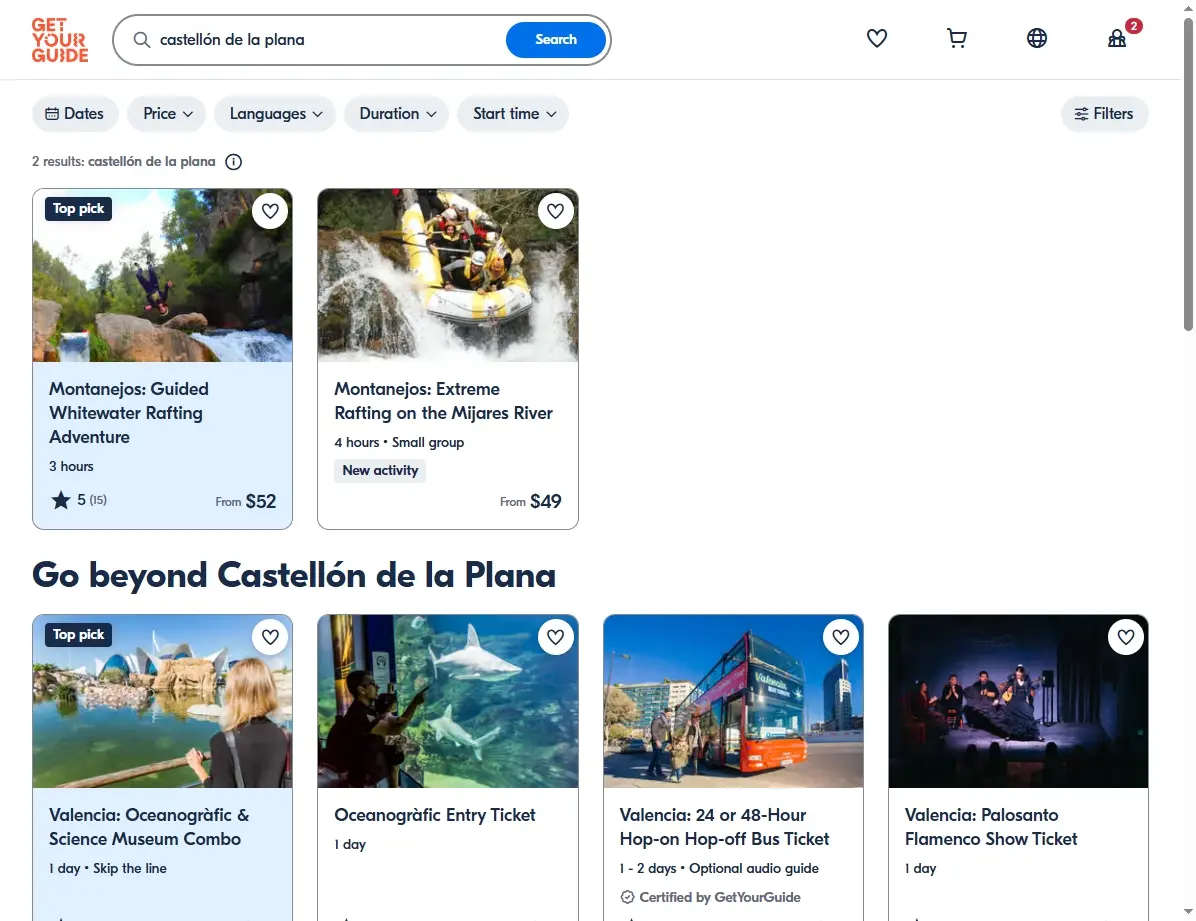The width and height of the screenshot is (1196, 921).
Task: Click the Go beyond Castellón de la Plana heading
Action: coord(294,575)
